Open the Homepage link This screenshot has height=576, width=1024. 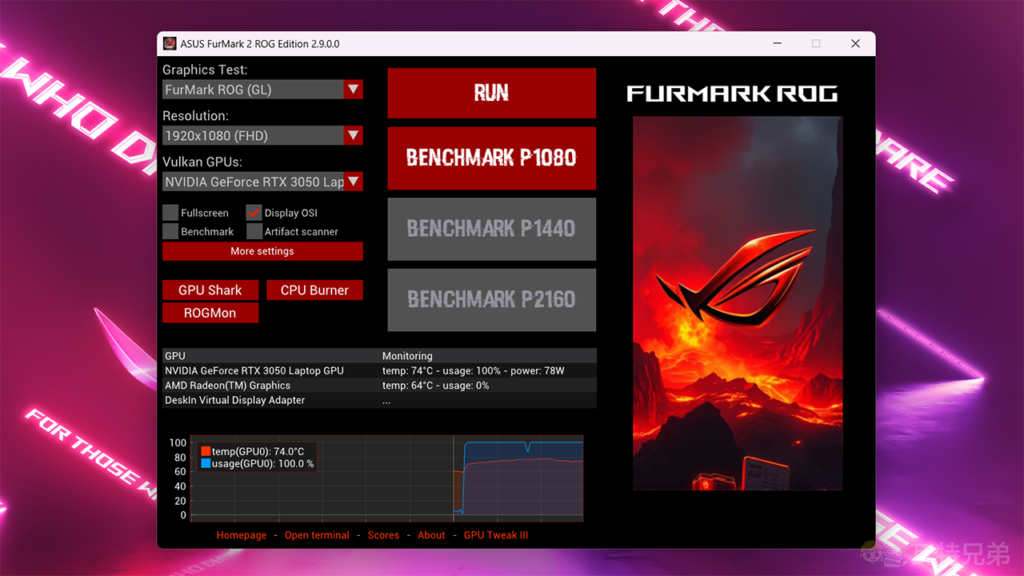coord(242,535)
